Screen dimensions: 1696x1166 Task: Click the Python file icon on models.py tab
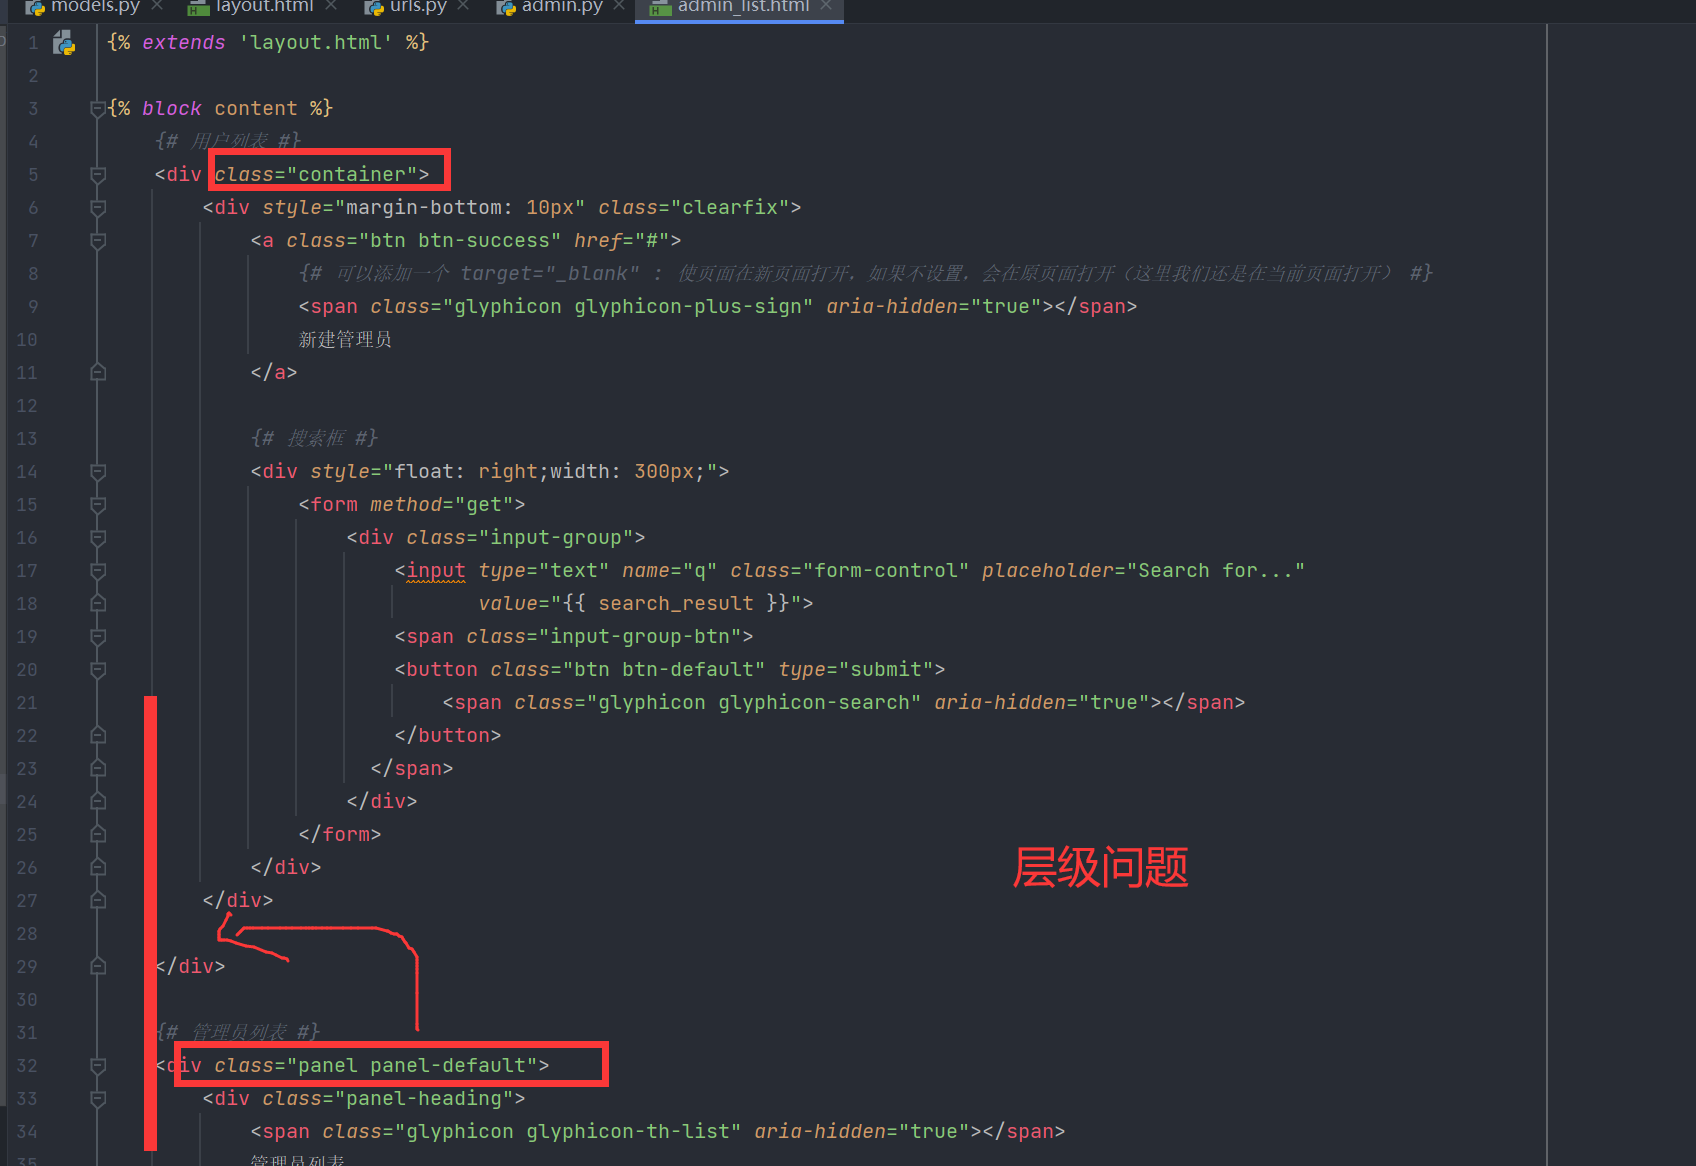(35, 8)
